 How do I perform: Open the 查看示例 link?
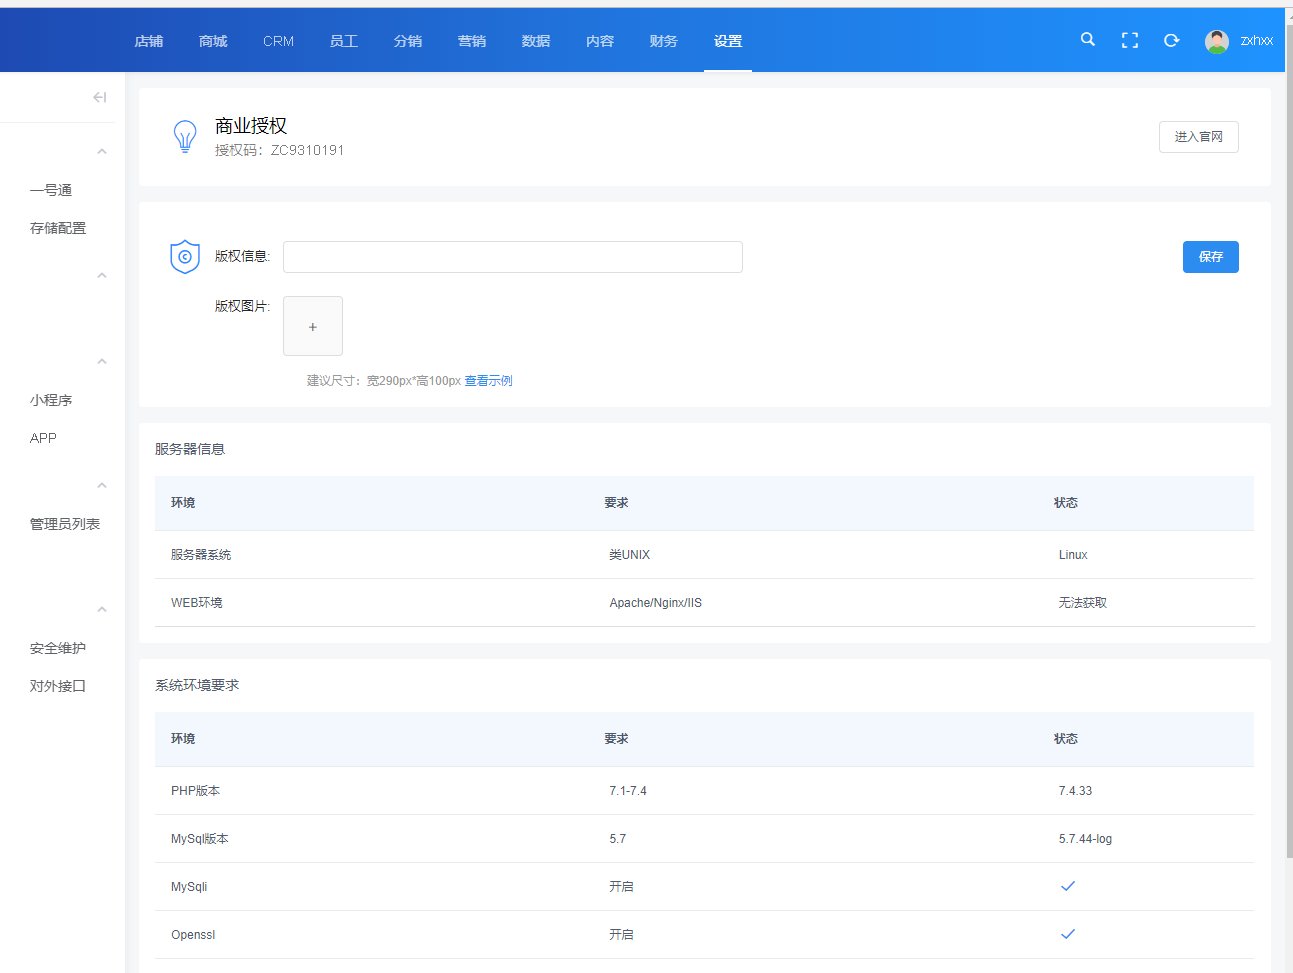tap(488, 381)
